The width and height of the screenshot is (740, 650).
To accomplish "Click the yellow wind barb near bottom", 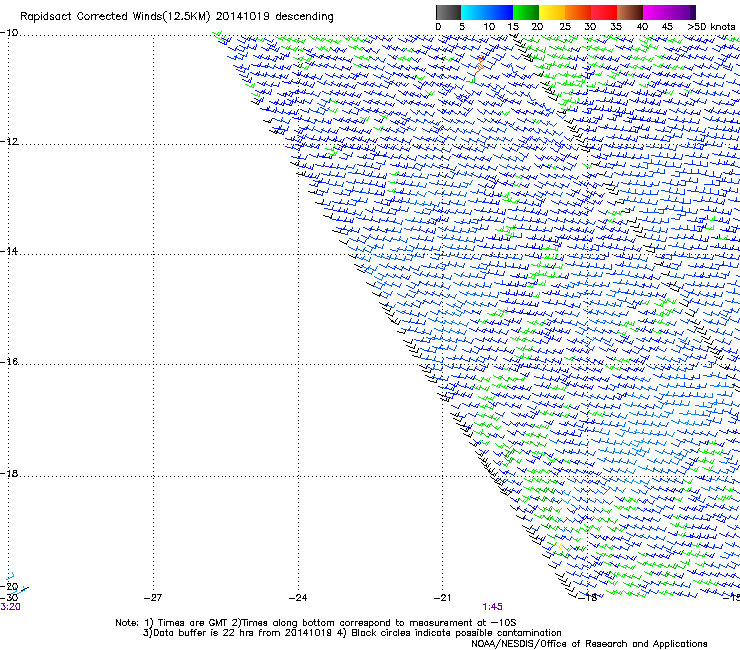I will click(x=558, y=546).
